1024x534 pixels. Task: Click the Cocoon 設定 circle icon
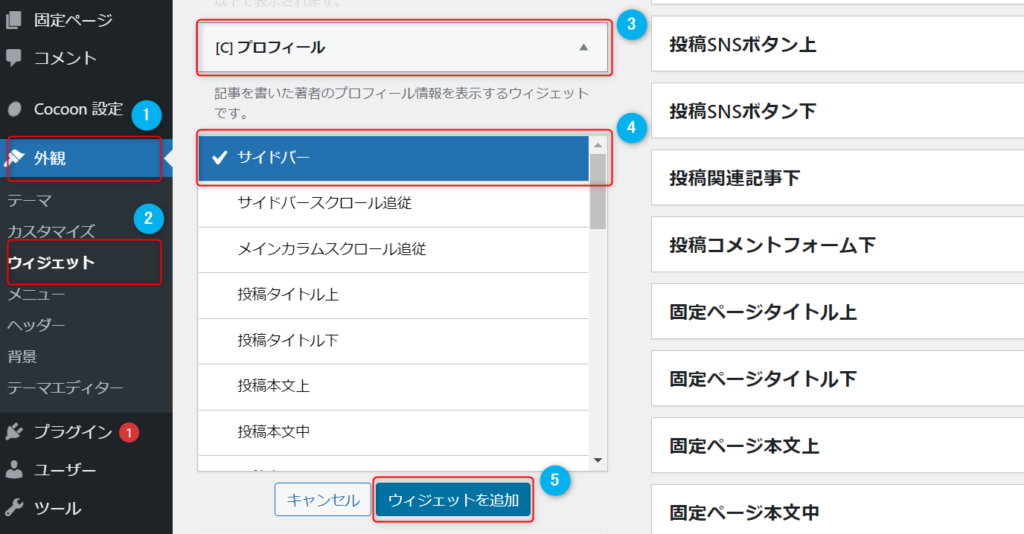(14, 109)
